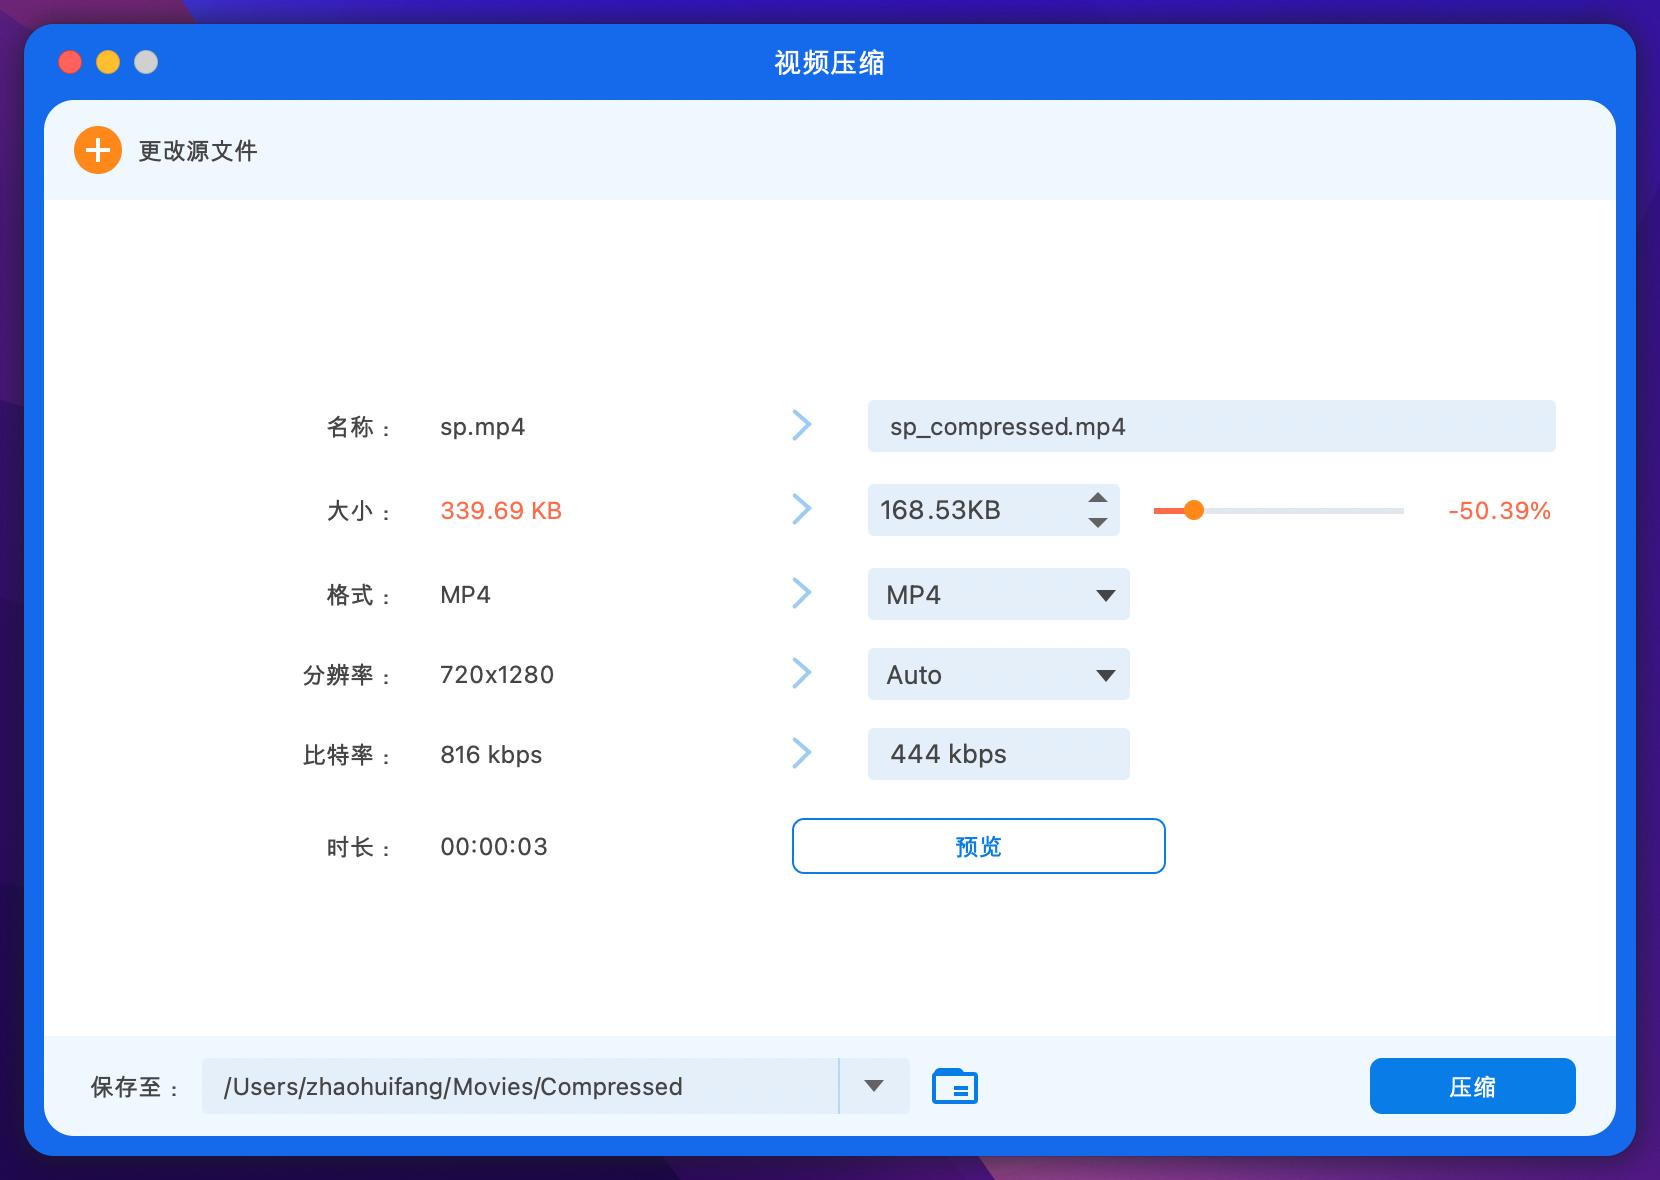Click the 预览 preview button
This screenshot has width=1660, height=1180.
click(x=978, y=845)
